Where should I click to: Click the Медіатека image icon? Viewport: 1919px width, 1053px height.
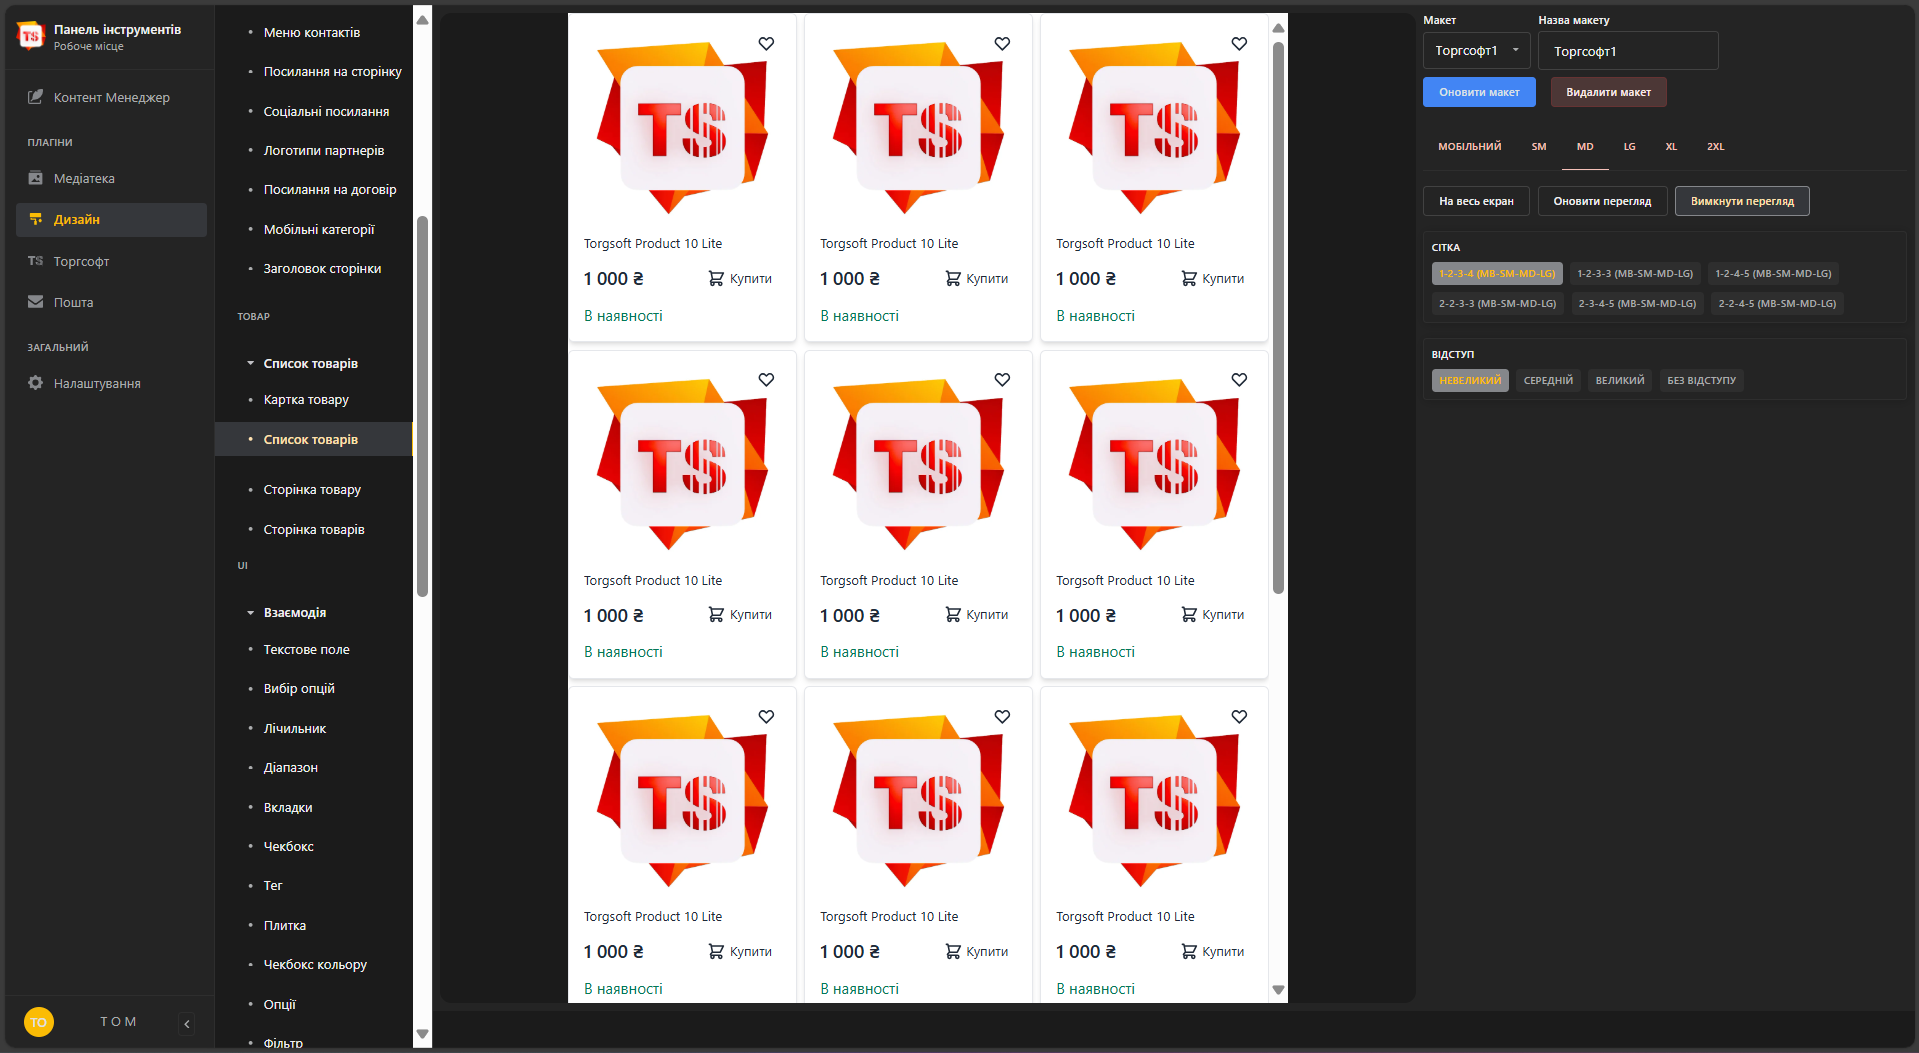pos(36,178)
